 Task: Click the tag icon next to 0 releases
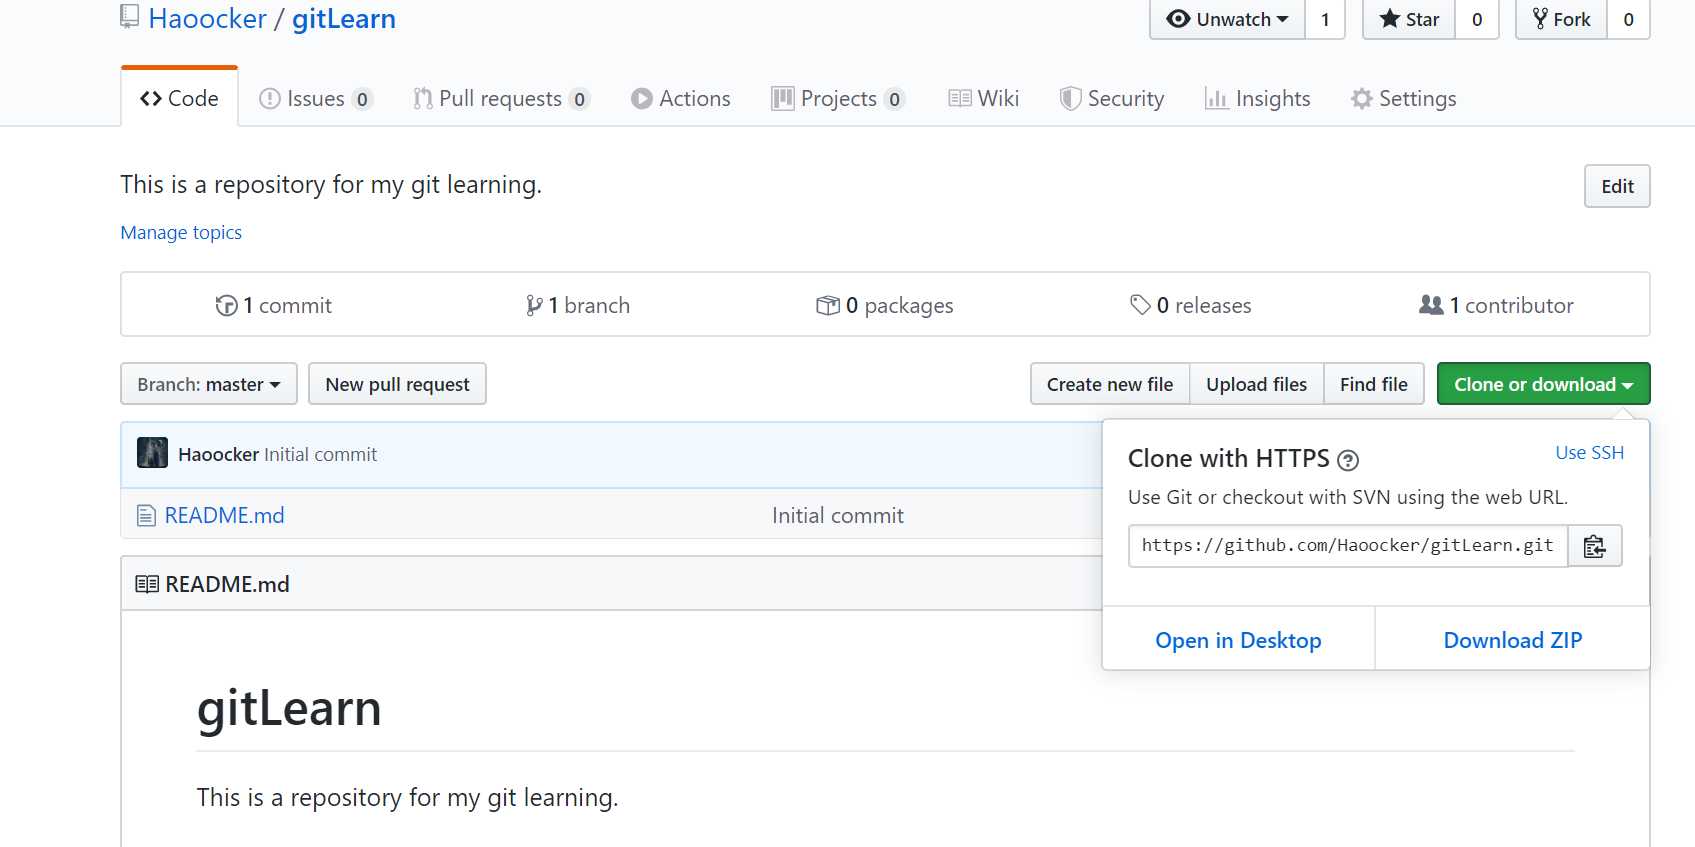click(x=1140, y=305)
